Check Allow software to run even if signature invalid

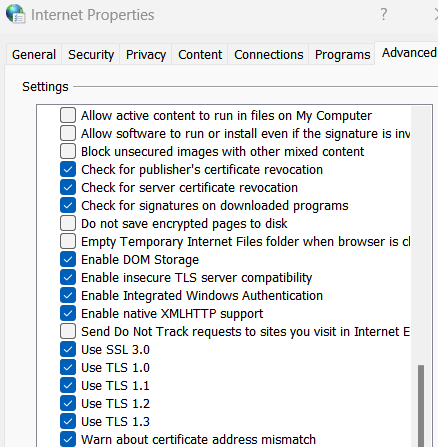pyautogui.click(x=68, y=133)
